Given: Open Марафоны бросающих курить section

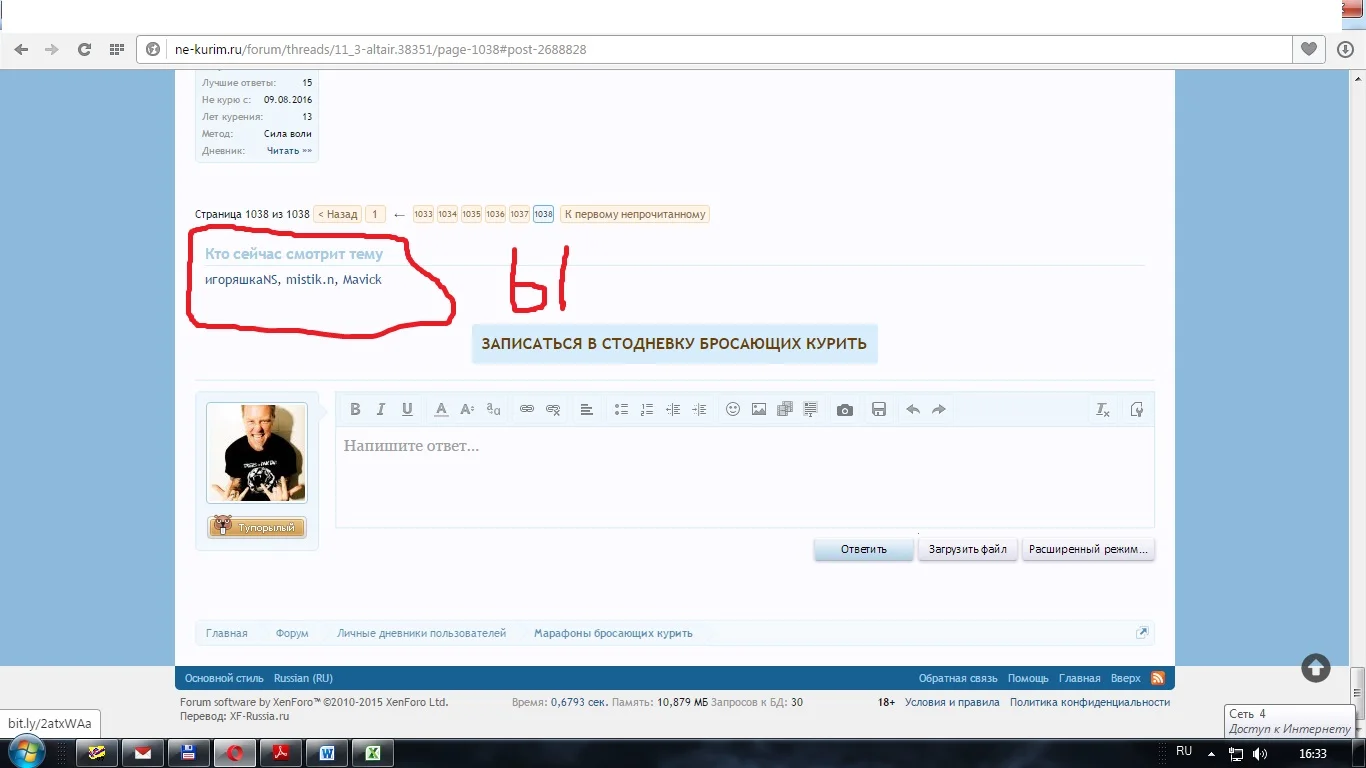Looking at the screenshot, I should coord(613,632).
